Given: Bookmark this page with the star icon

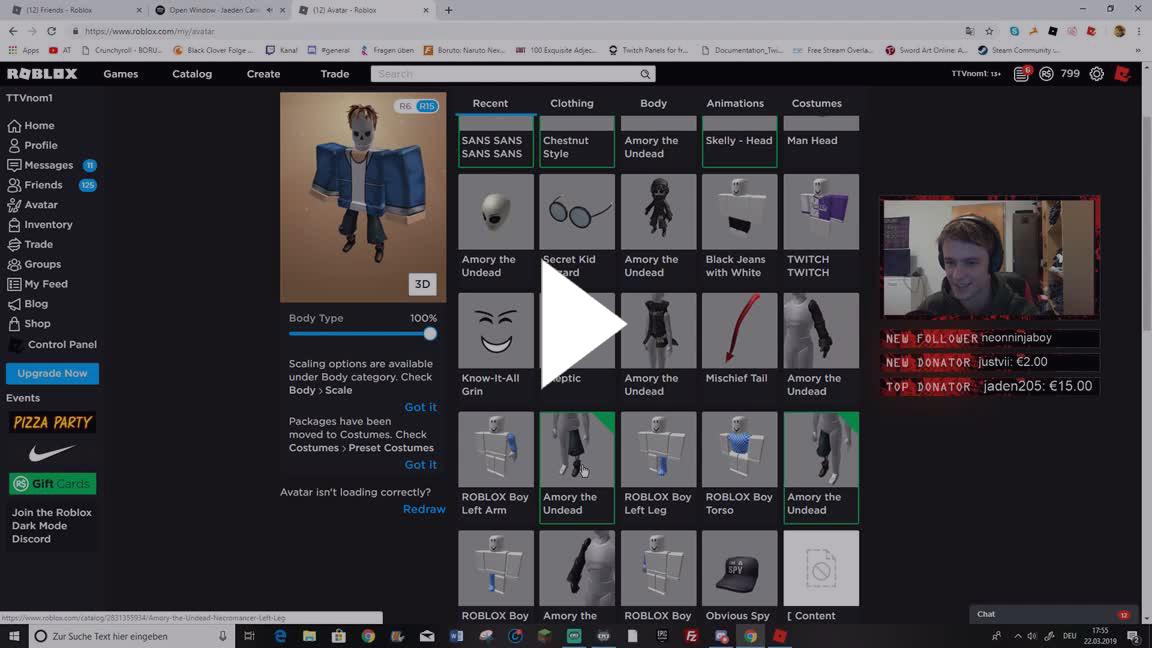Looking at the screenshot, I should (989, 32).
